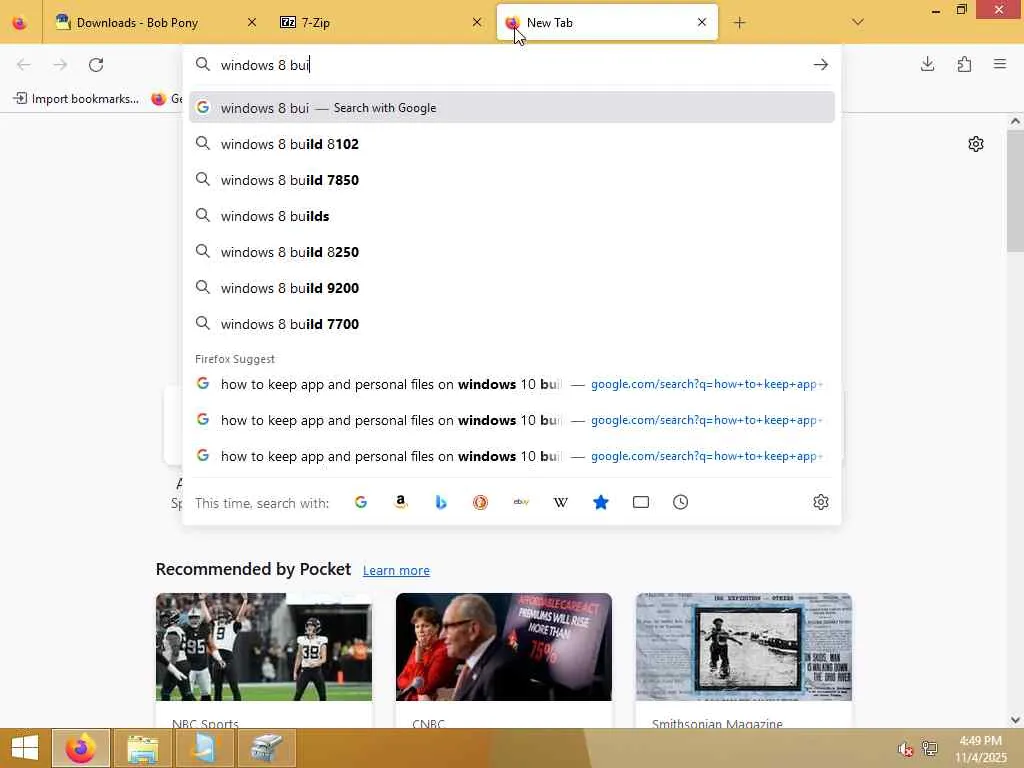Click scrollbar up arrow
1024x768 pixels.
(1015, 121)
